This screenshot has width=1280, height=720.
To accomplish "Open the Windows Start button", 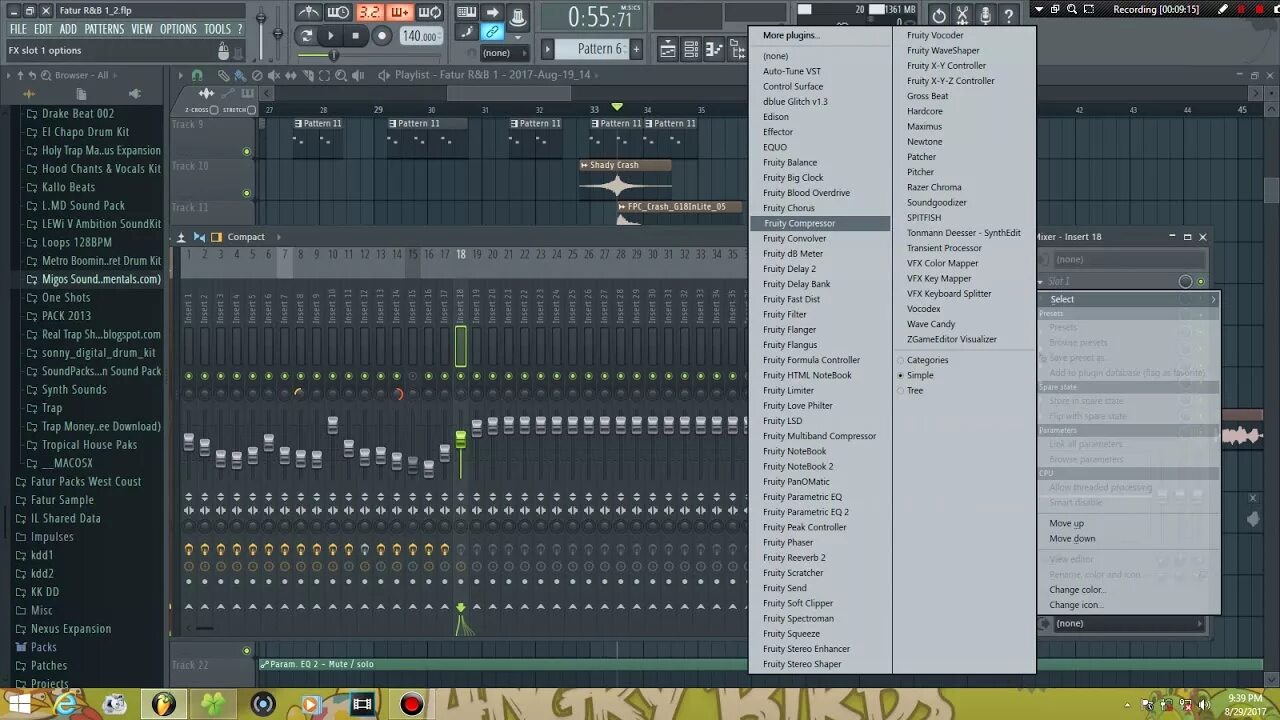I will [19, 704].
